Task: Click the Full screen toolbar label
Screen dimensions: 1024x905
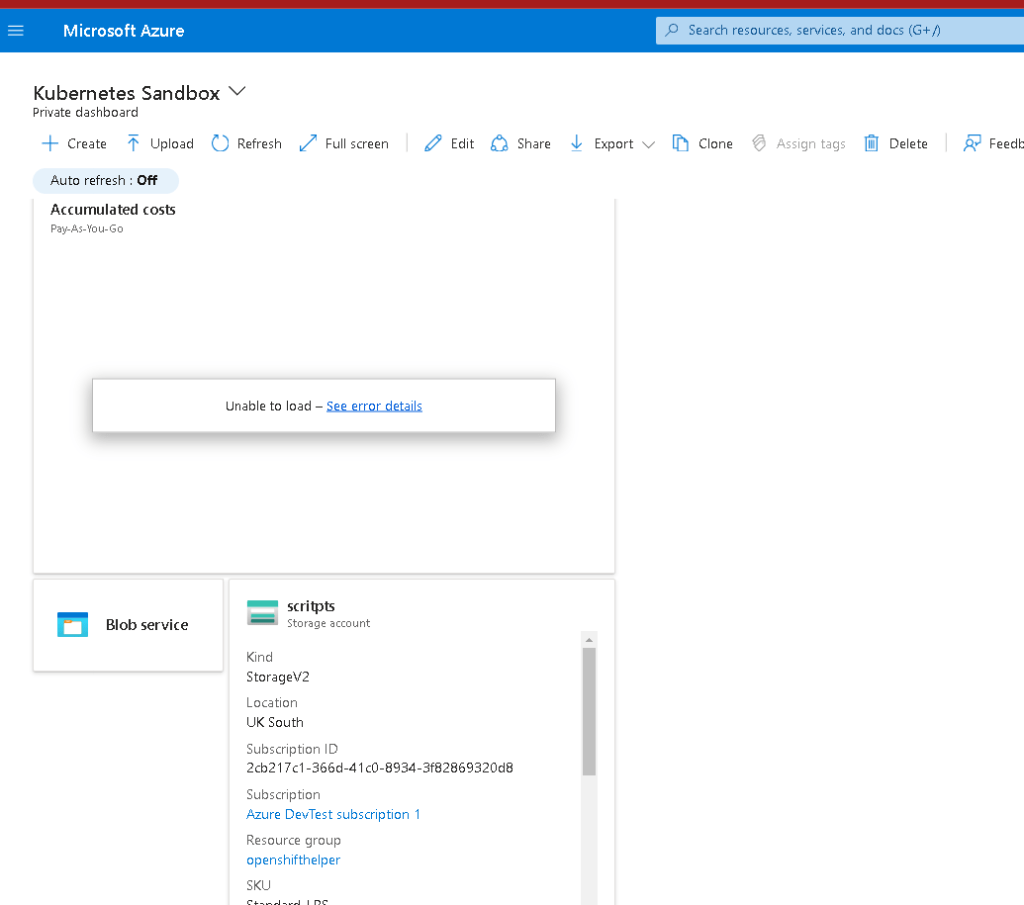Action: [357, 144]
